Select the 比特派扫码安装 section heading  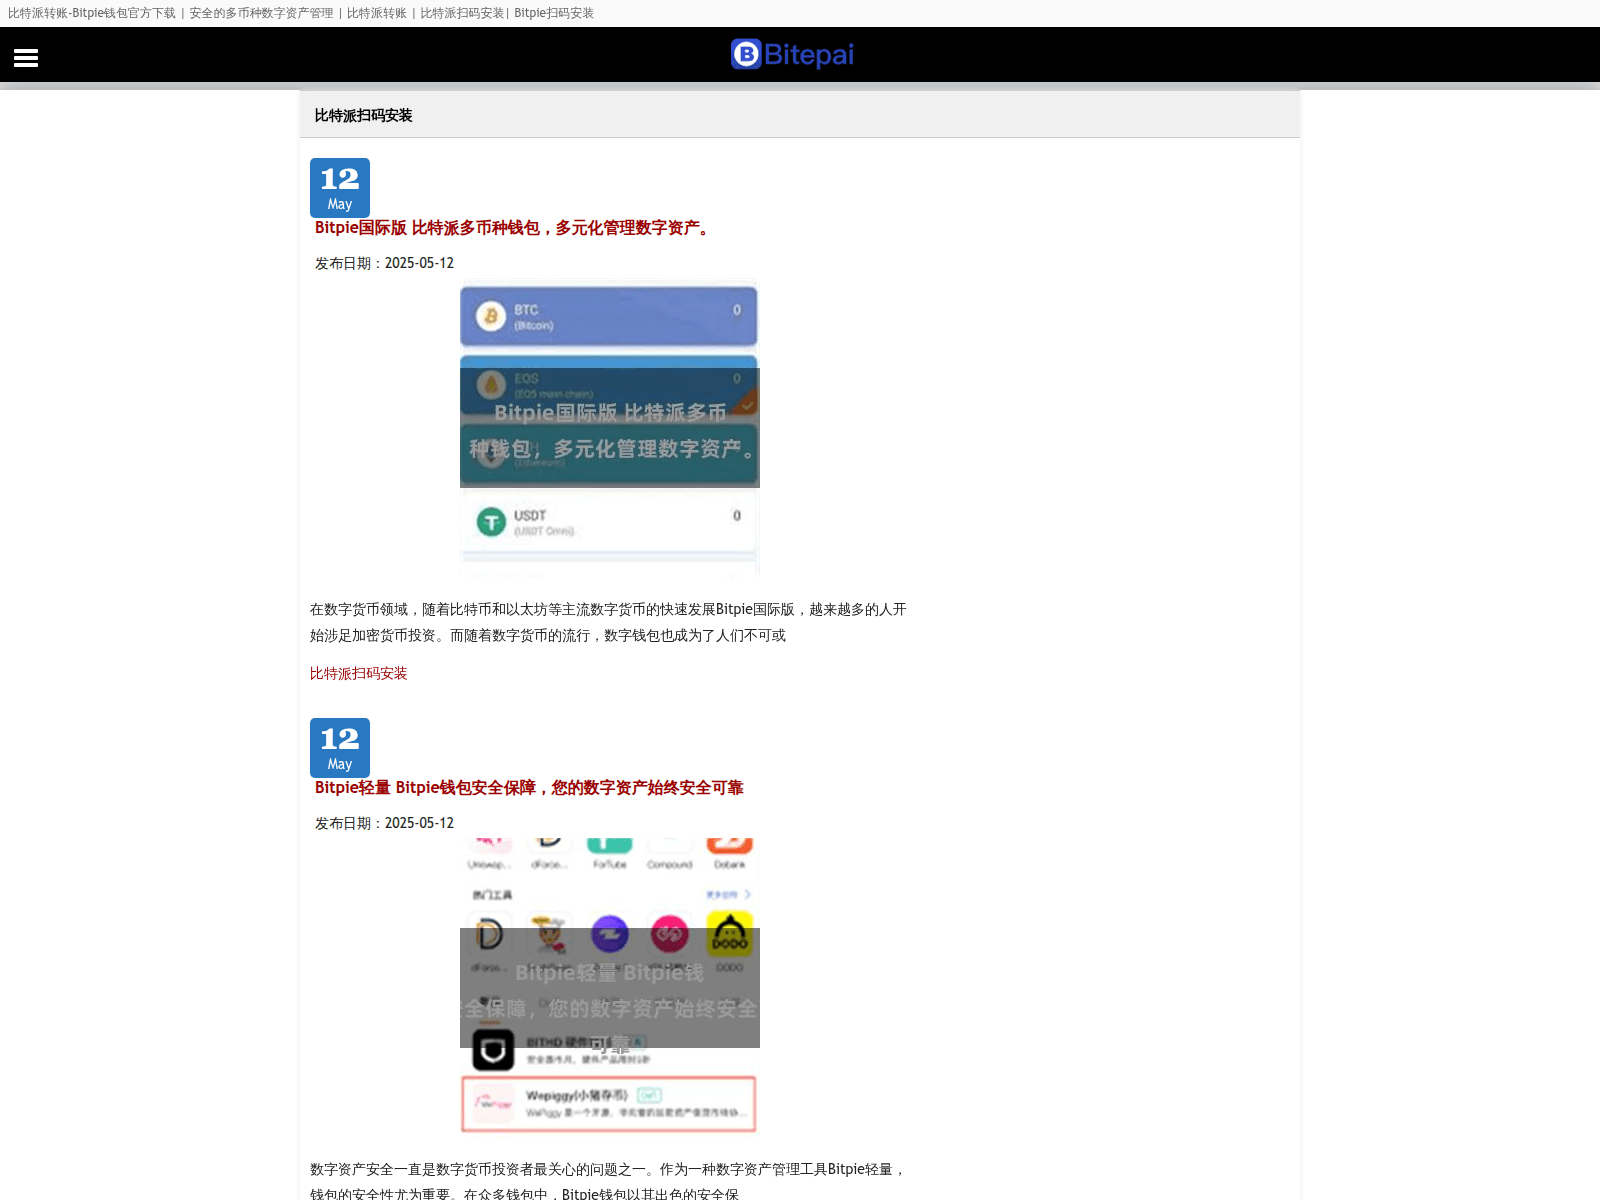pos(364,116)
